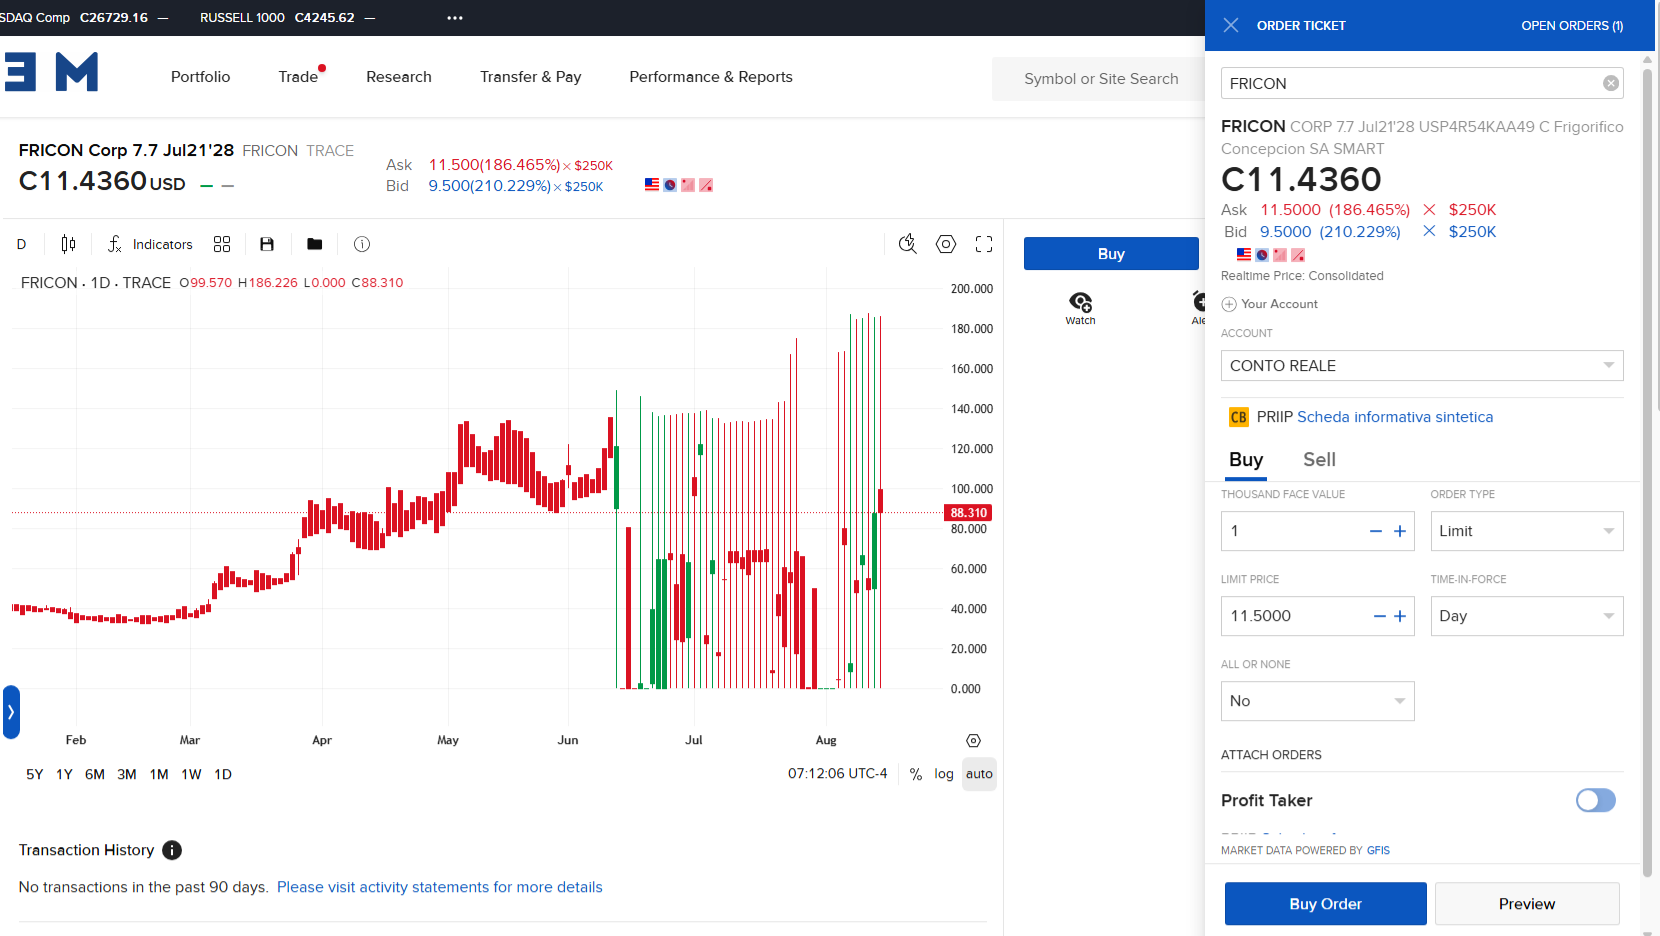Viewport: 1660px width, 936px height.
Task: Close the Order Ticket panel
Action: tap(1231, 25)
